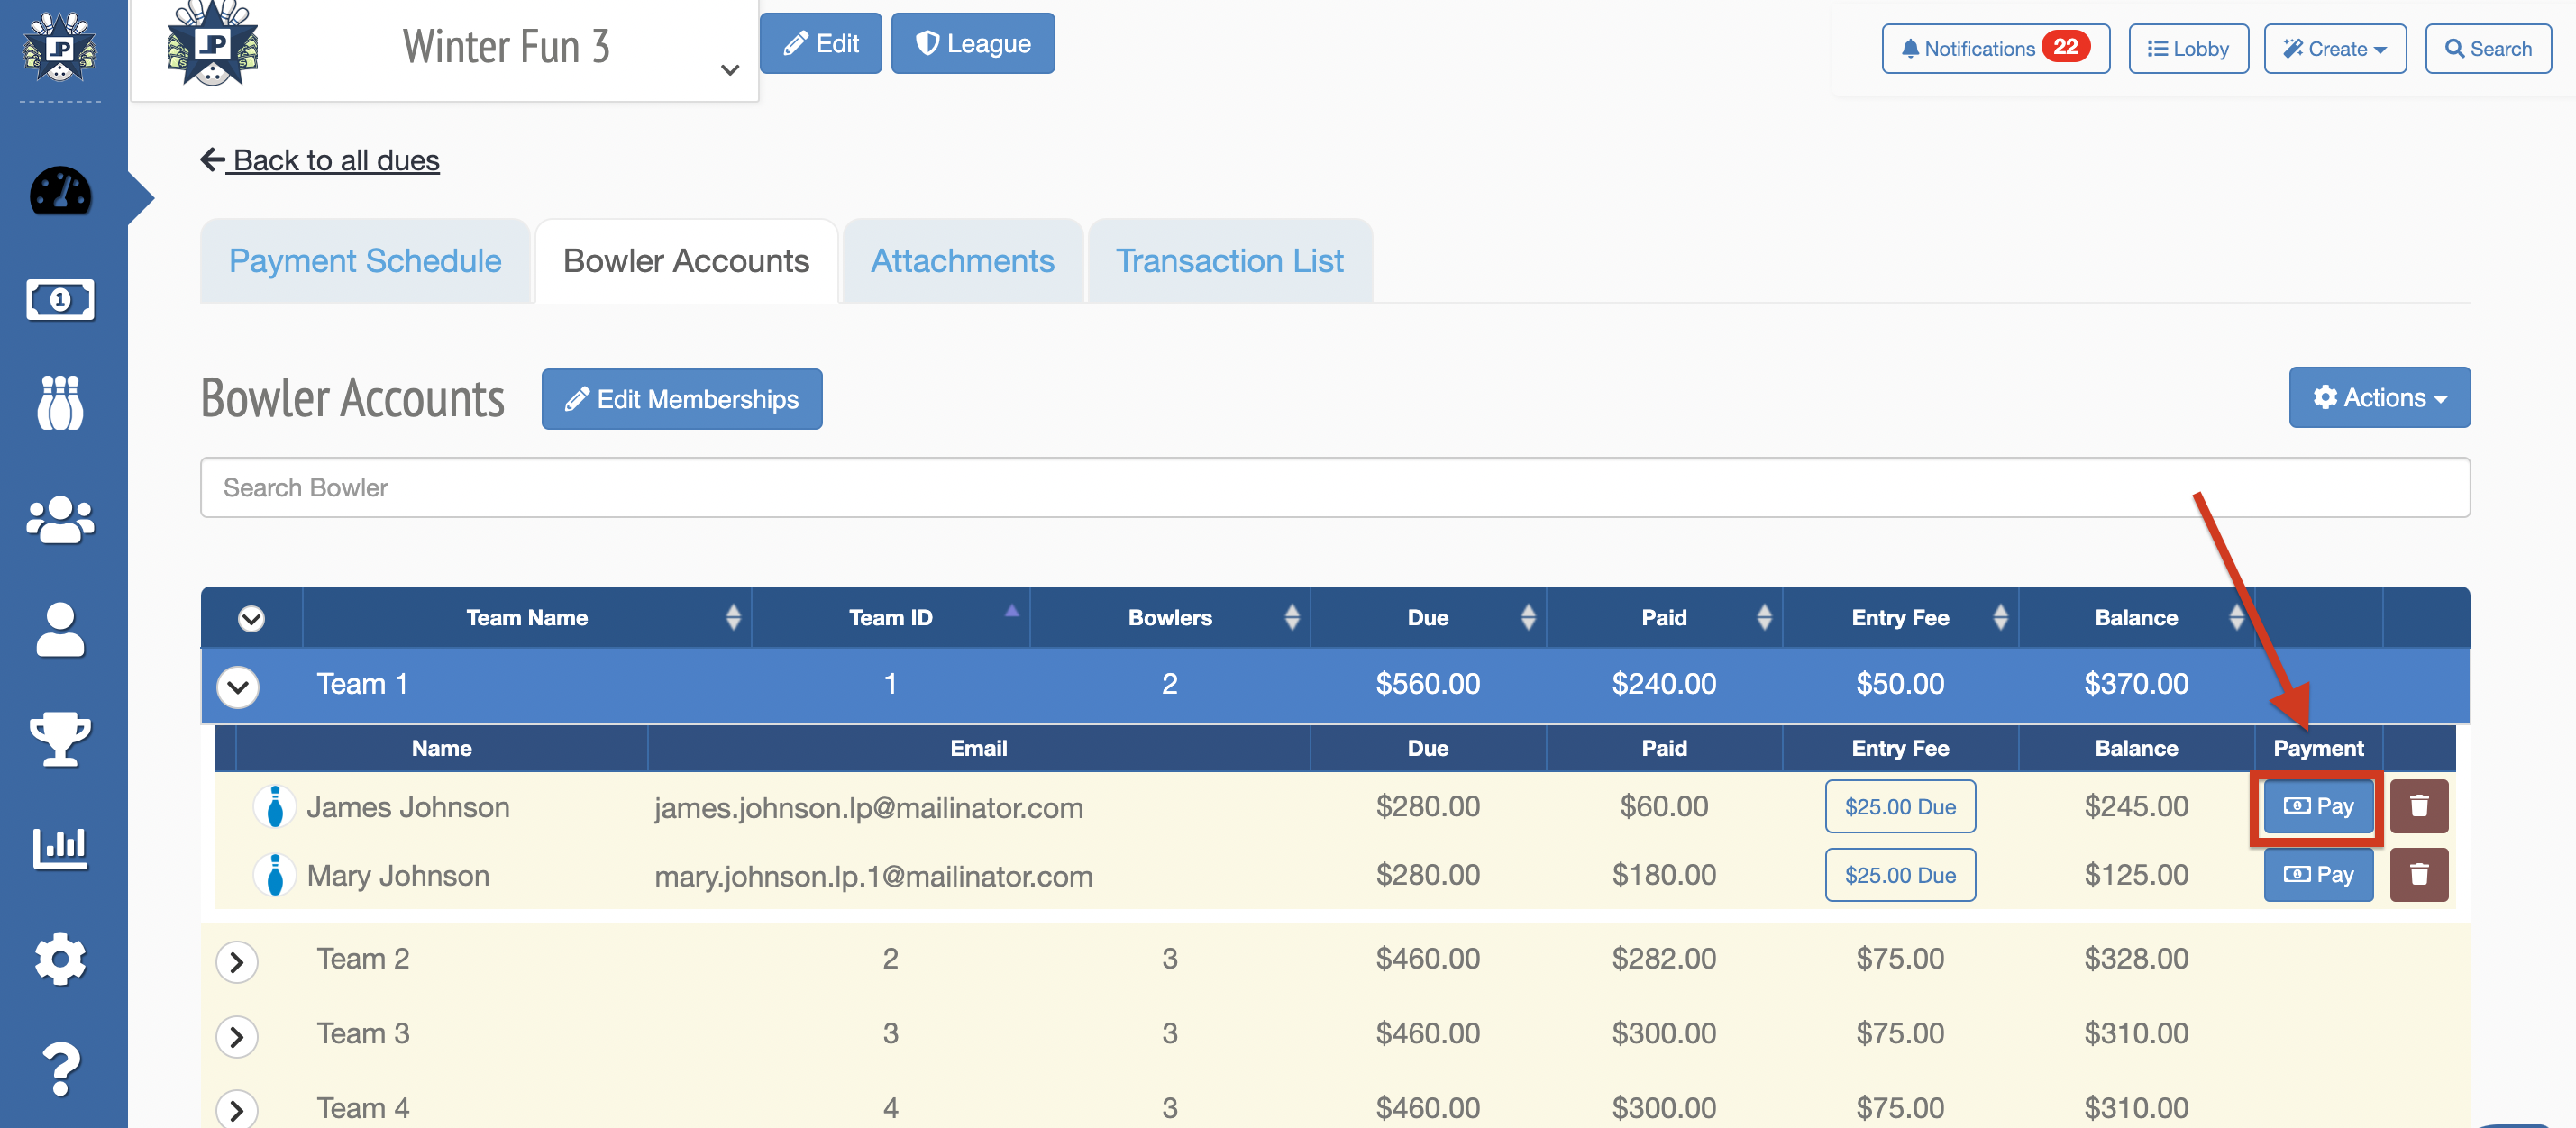Open the settings gear in sidebar

coord(60,959)
